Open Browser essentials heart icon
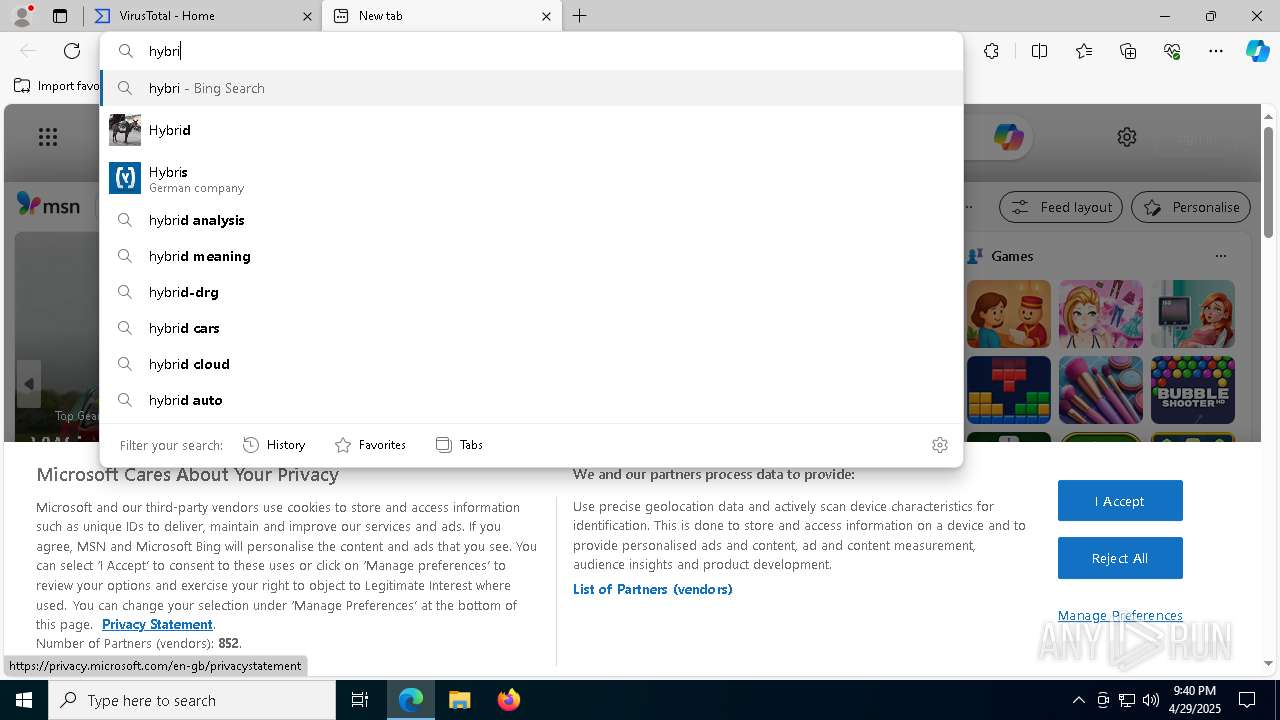Viewport: 1280px width, 720px height. pyautogui.click(x=1172, y=51)
